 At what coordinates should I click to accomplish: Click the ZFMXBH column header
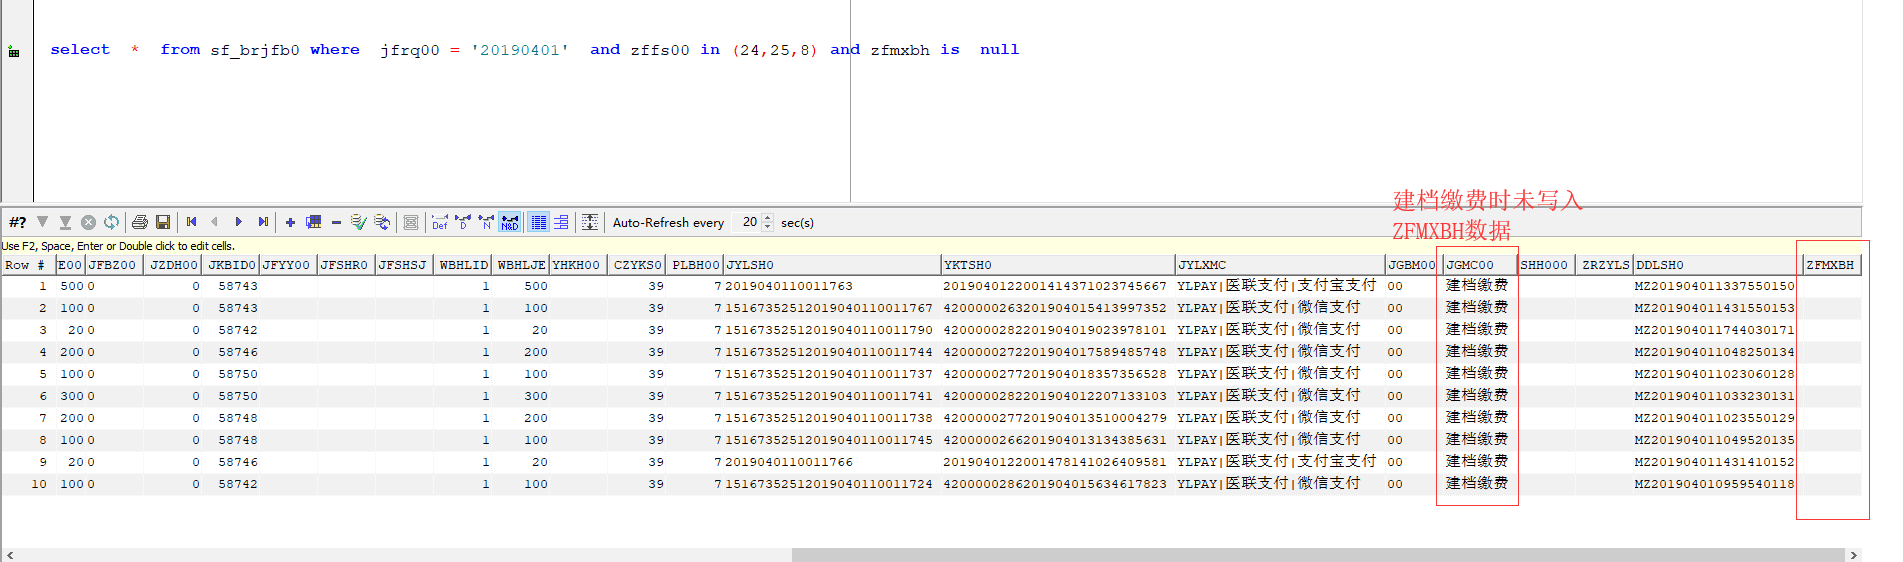click(x=1831, y=265)
